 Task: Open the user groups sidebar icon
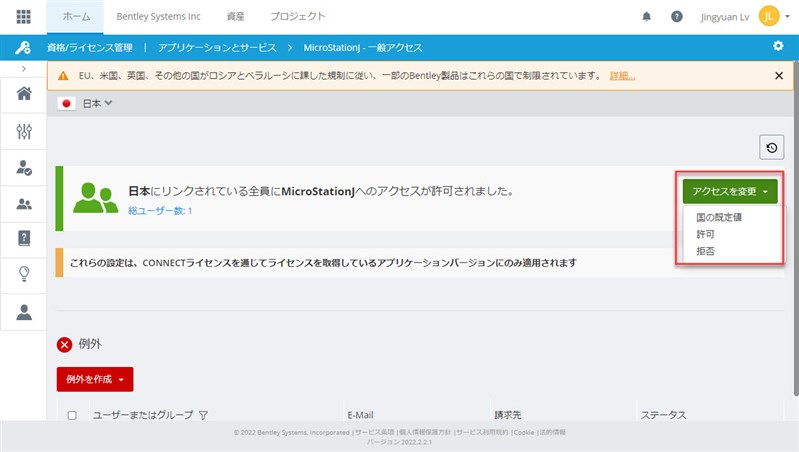point(24,204)
